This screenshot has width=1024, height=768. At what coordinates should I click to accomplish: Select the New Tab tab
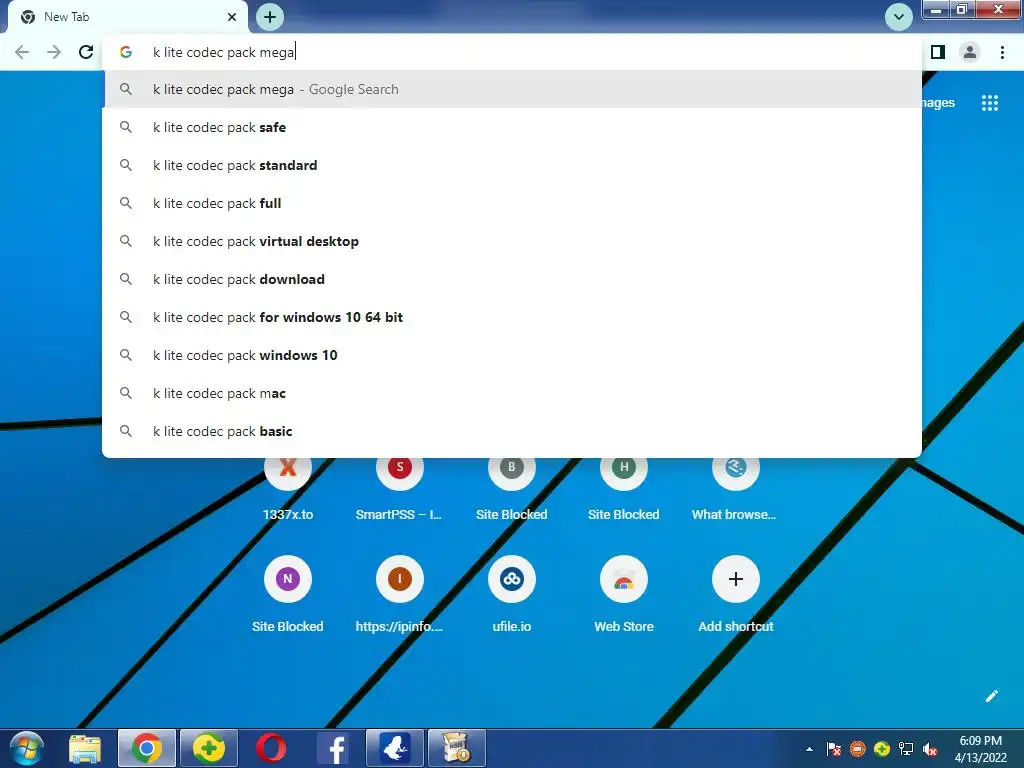click(x=128, y=17)
